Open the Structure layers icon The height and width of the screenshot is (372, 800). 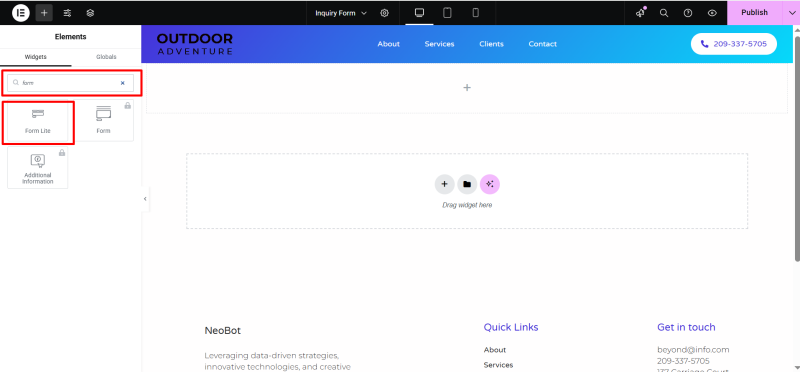click(x=90, y=13)
